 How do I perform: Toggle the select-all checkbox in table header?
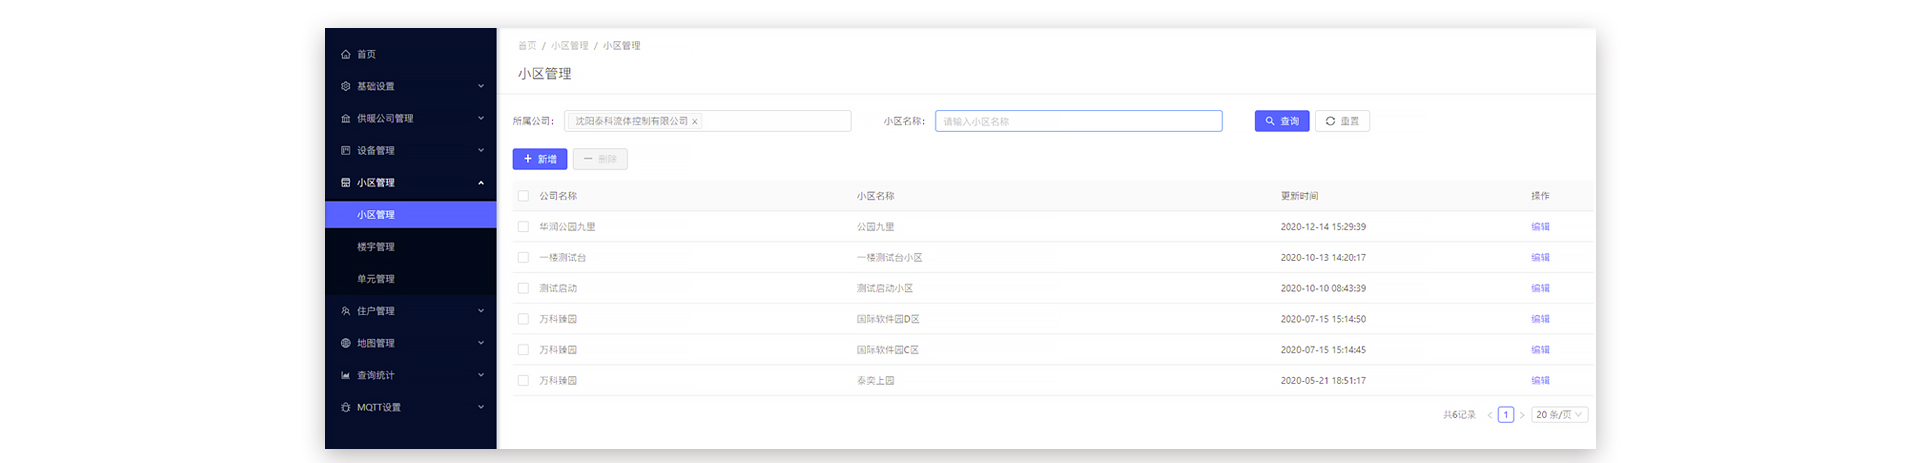[523, 196]
